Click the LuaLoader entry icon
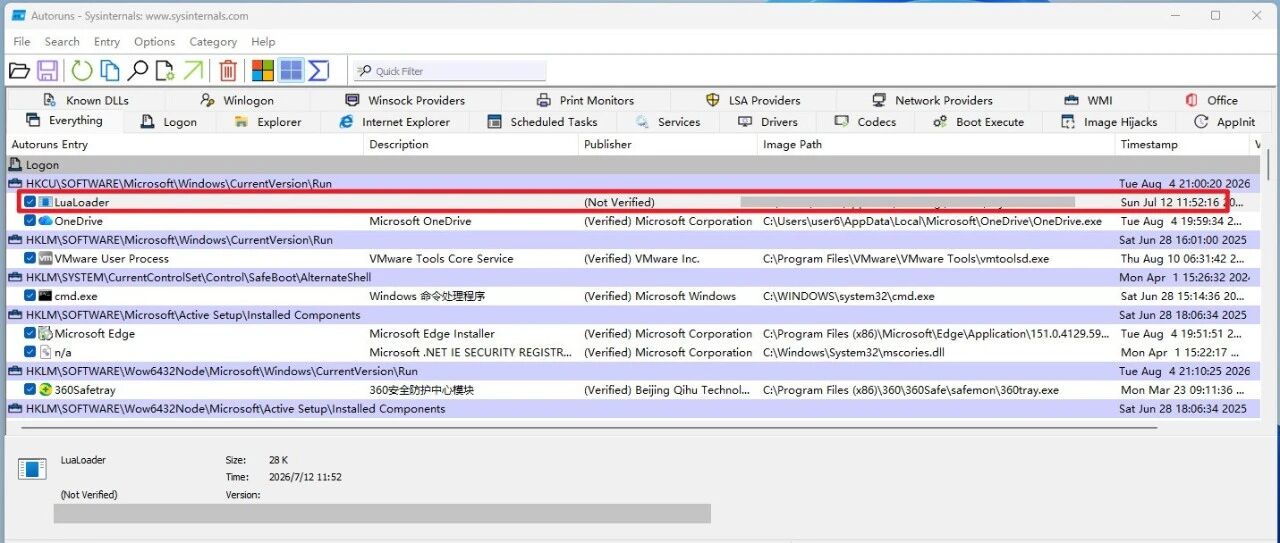 pyautogui.click(x=45, y=202)
